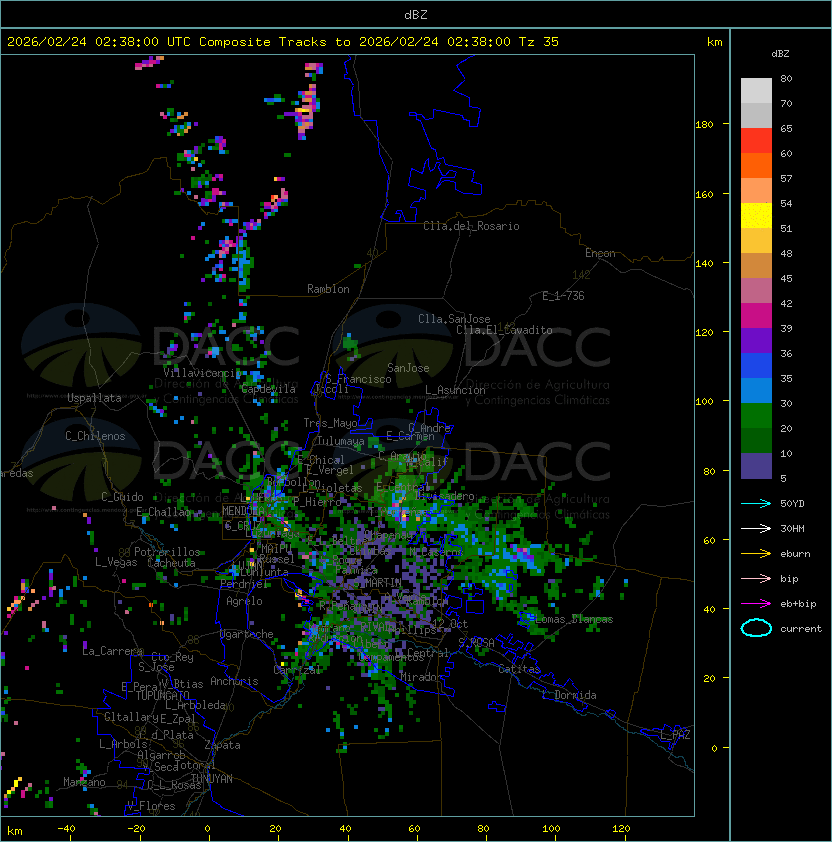Image resolution: width=832 pixels, height=842 pixels.
Task: Click the 'Villavicencio' map label
Action: click(202, 373)
